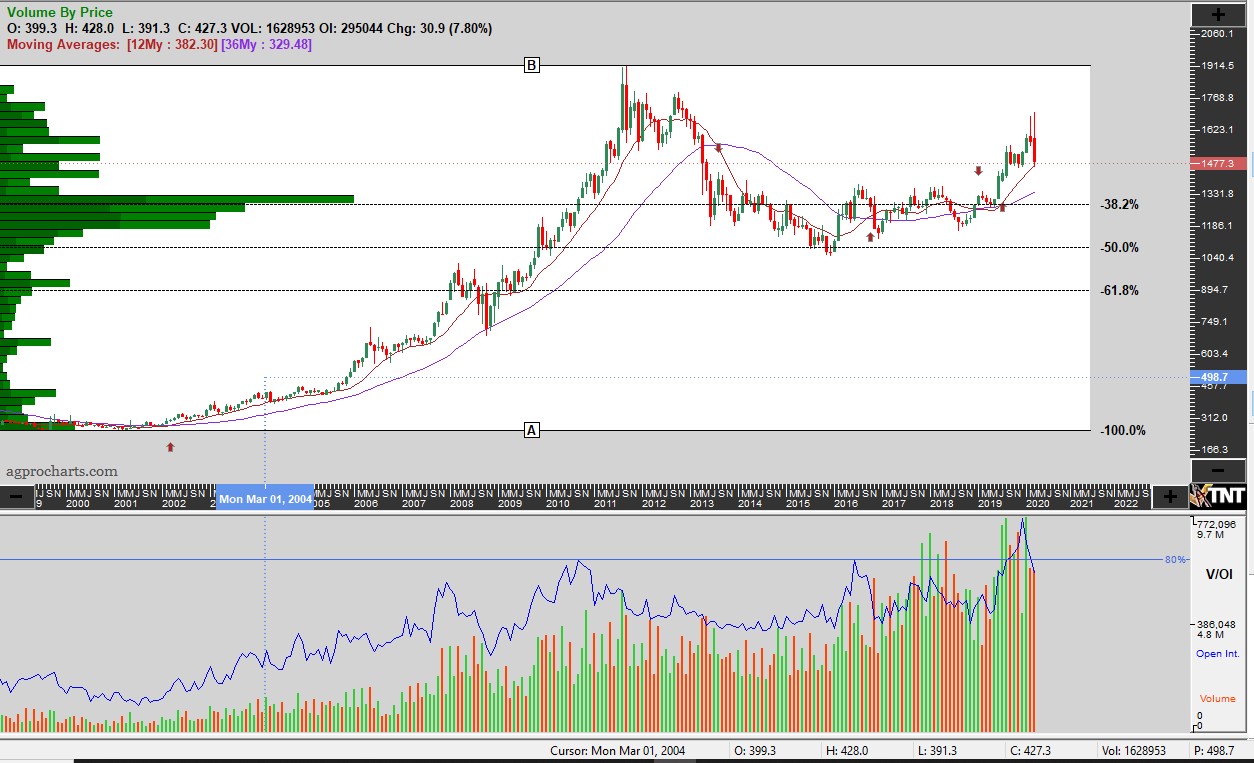Click the plus button right of the timeline
The width and height of the screenshot is (1254, 763).
click(x=1170, y=496)
